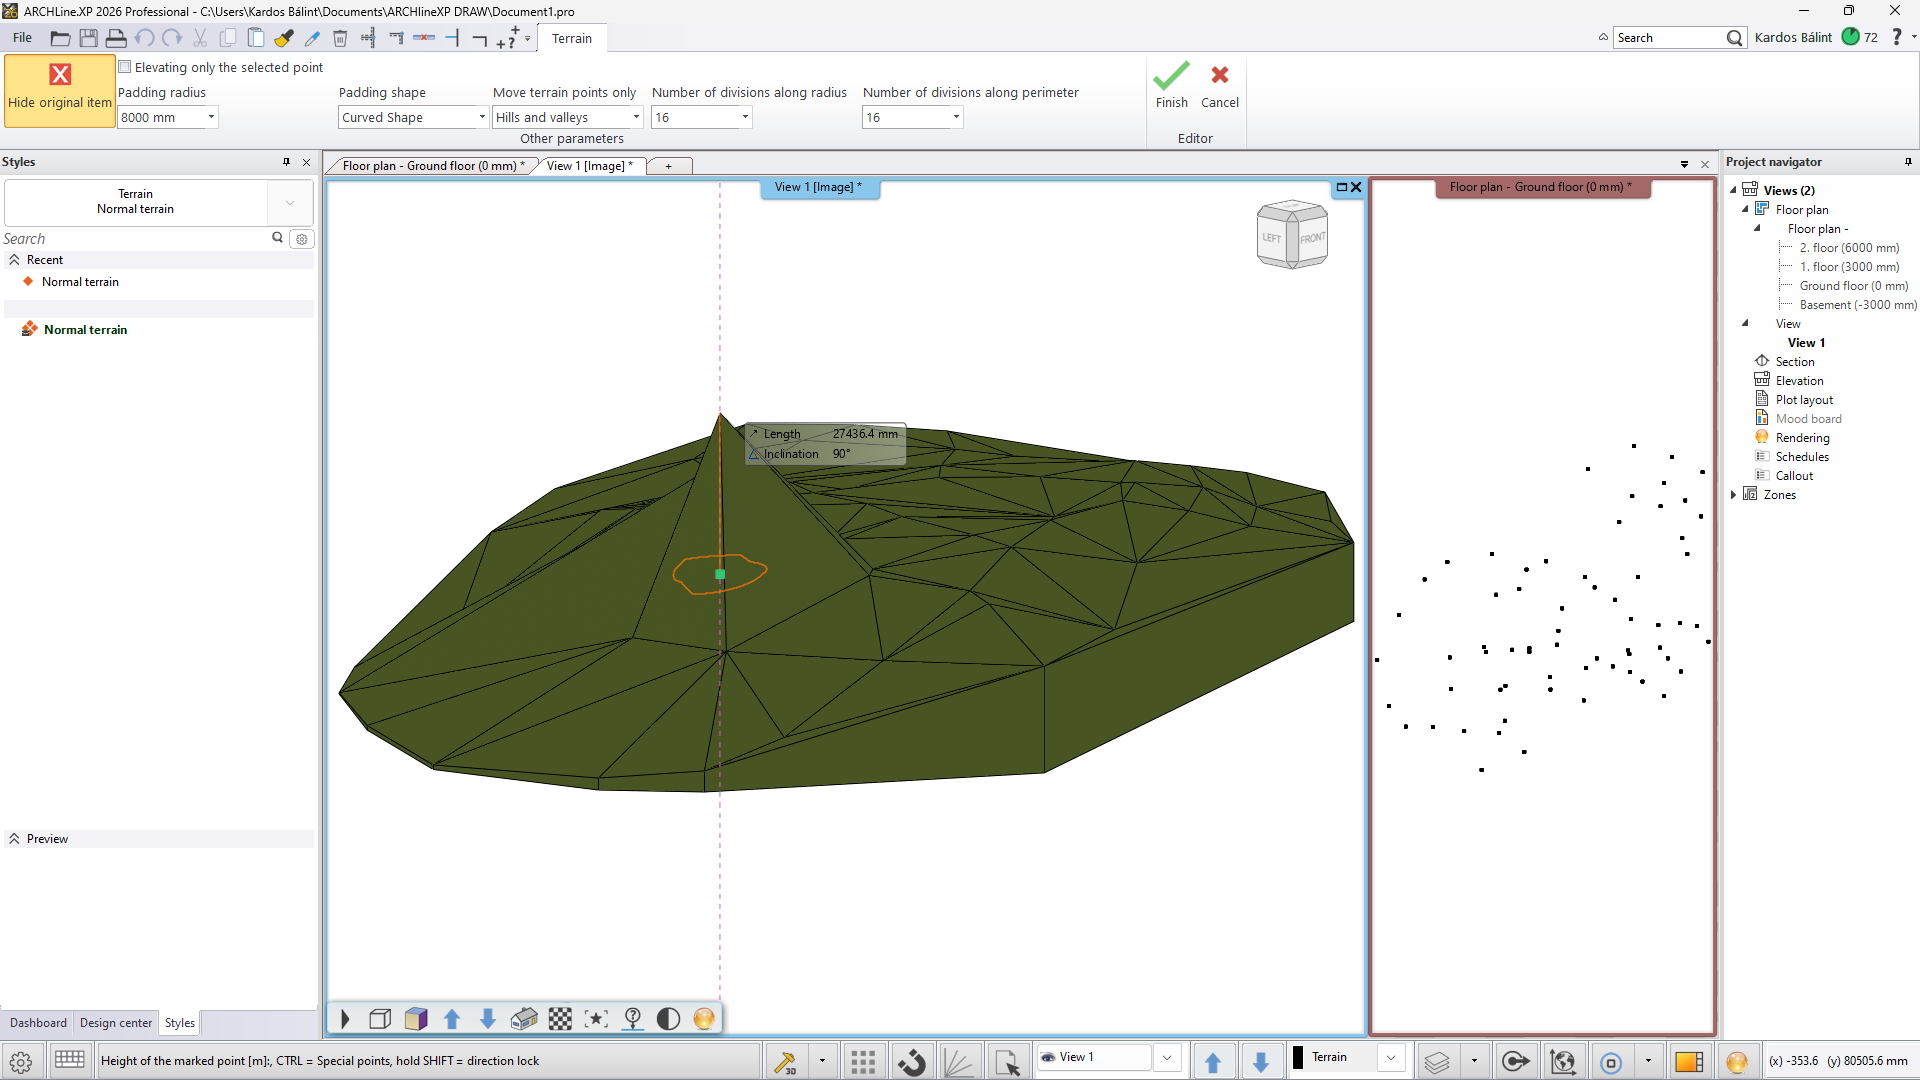The width and height of the screenshot is (1920, 1080).
Task: Toggle the grid dots icon
Action: click(x=863, y=1061)
